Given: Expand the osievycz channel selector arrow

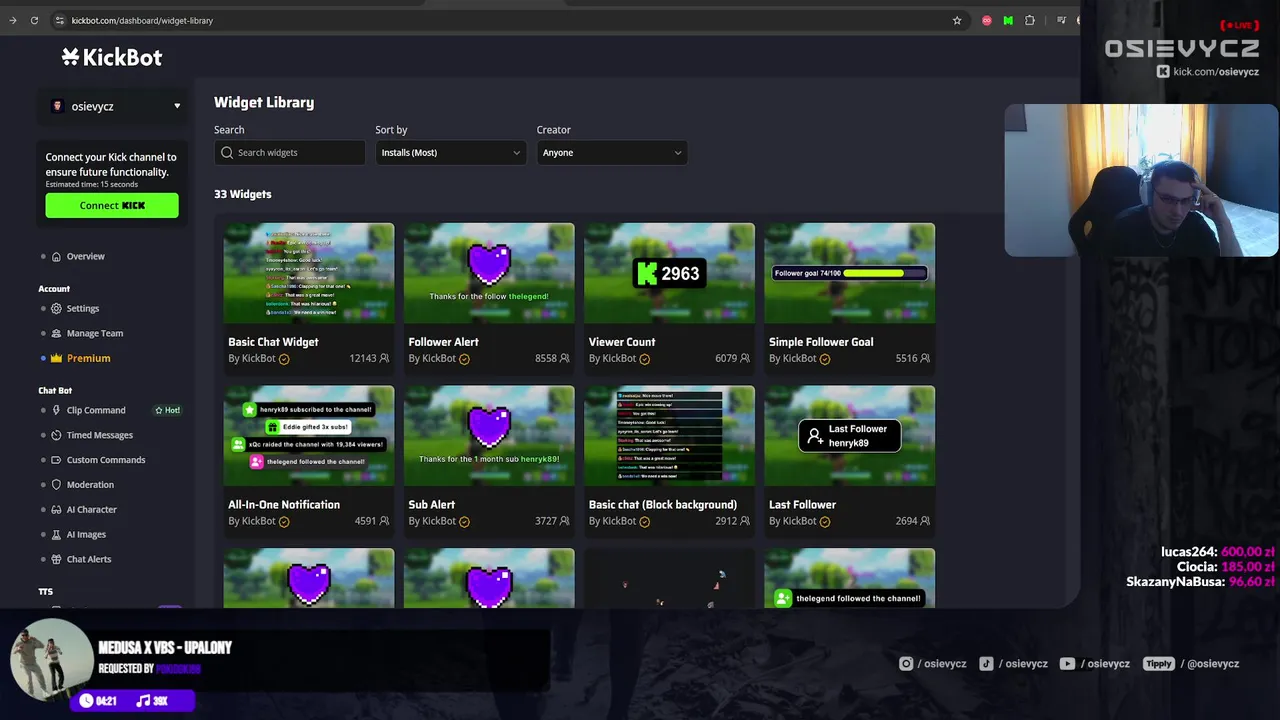Looking at the screenshot, I should pyautogui.click(x=177, y=106).
